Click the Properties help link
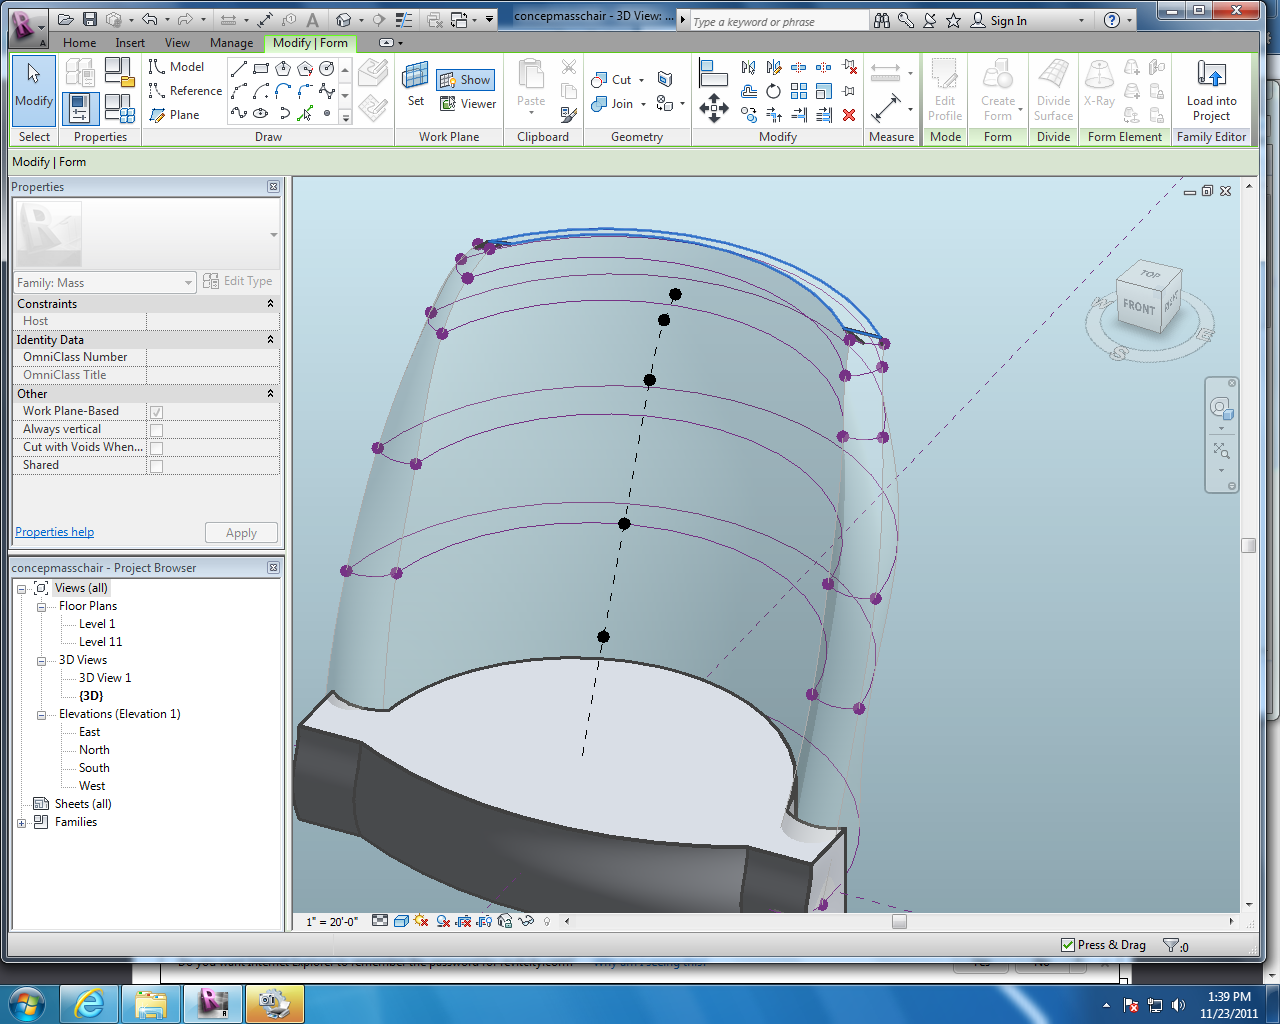This screenshot has width=1280, height=1024. coord(54,532)
